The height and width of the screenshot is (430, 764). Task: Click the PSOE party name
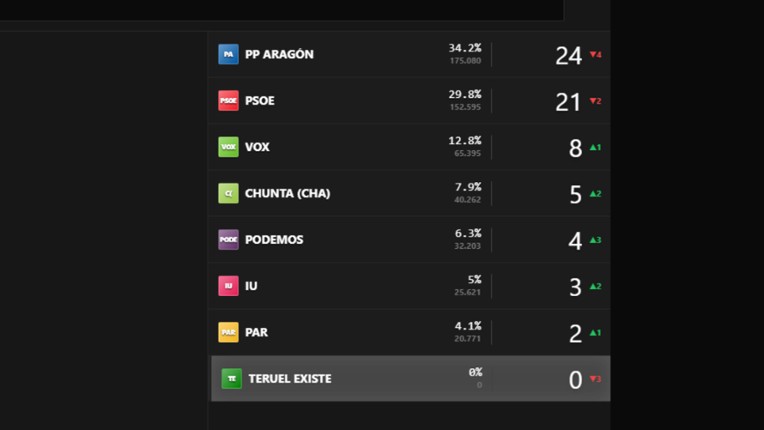(259, 100)
